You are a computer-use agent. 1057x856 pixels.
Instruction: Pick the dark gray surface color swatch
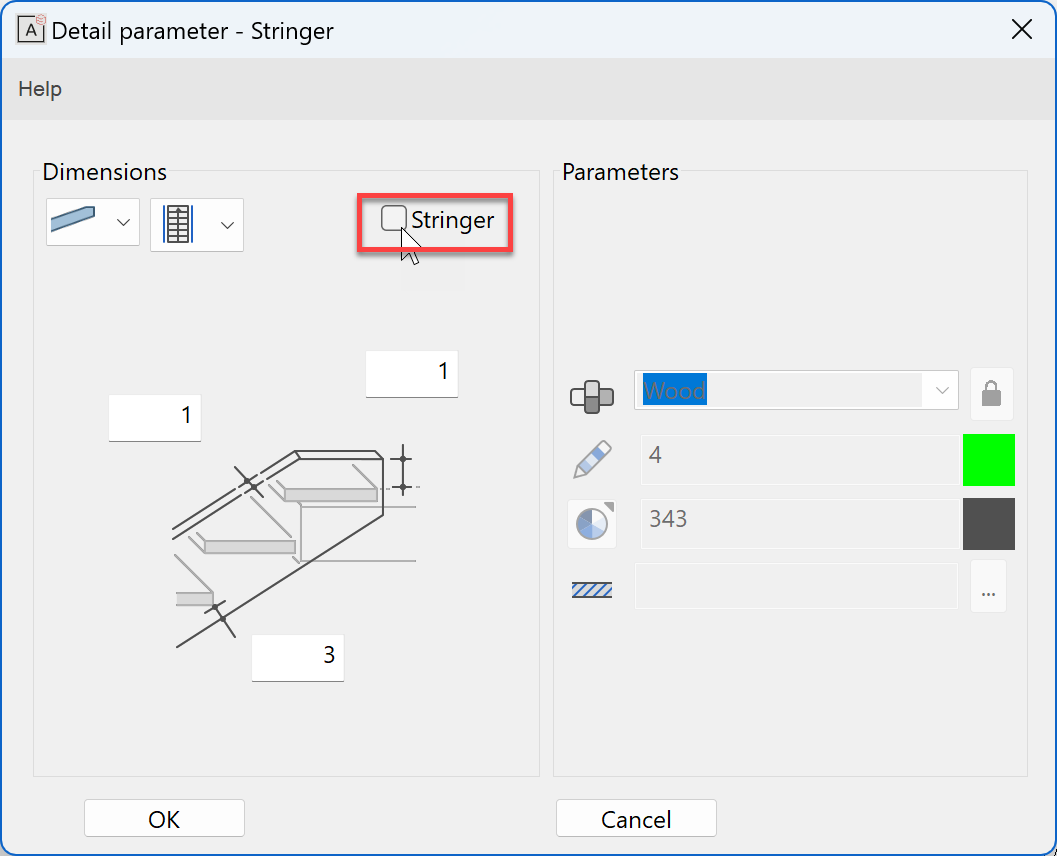(x=988, y=524)
